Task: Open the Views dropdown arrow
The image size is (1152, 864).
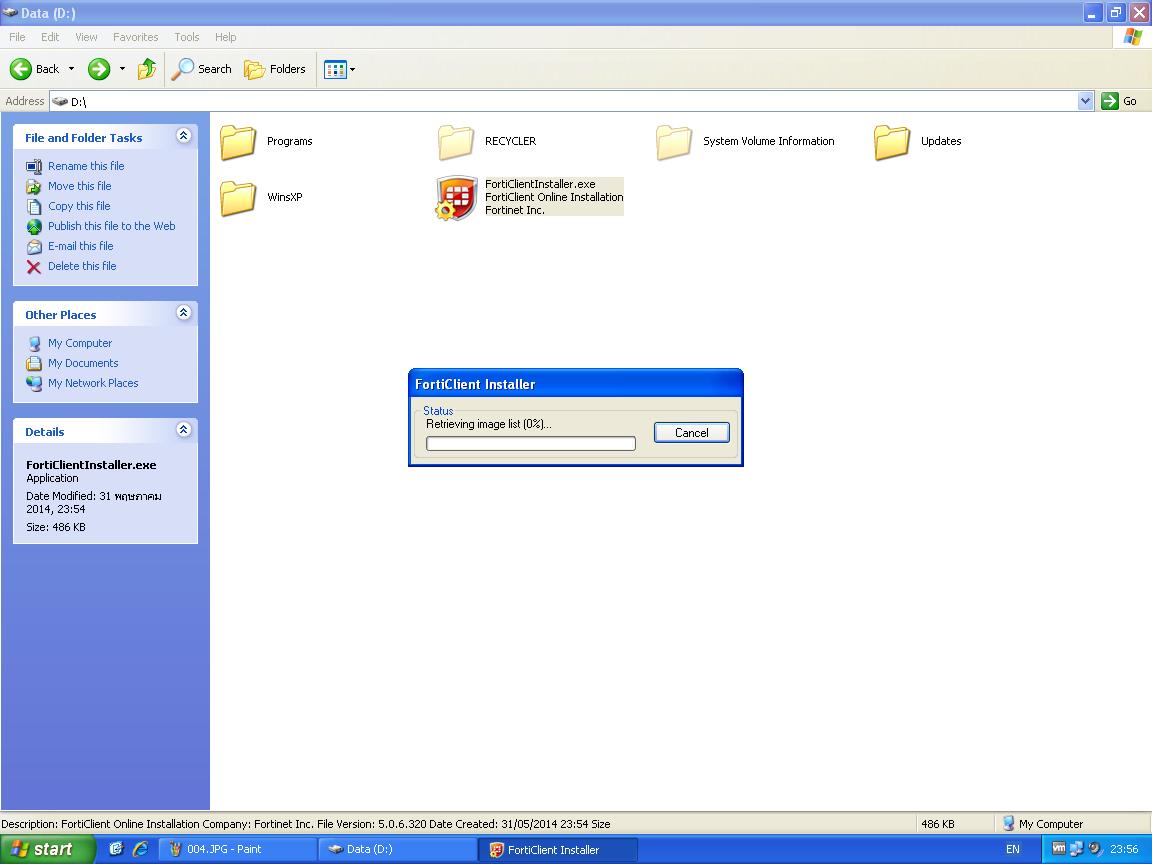Action: click(353, 70)
